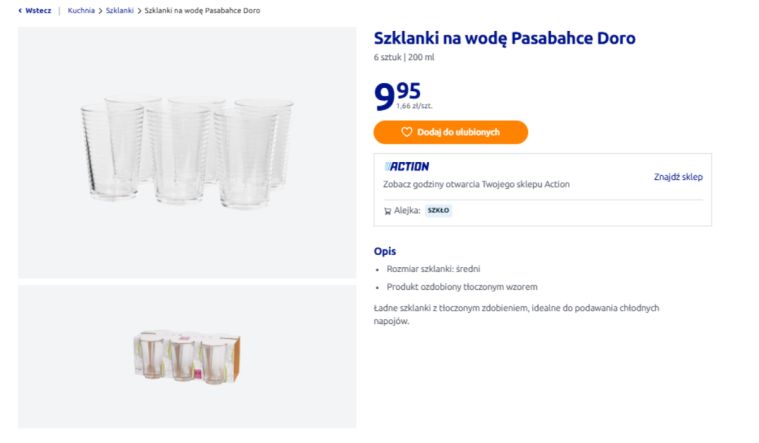Click the Znajdź sklep link

[678, 177]
